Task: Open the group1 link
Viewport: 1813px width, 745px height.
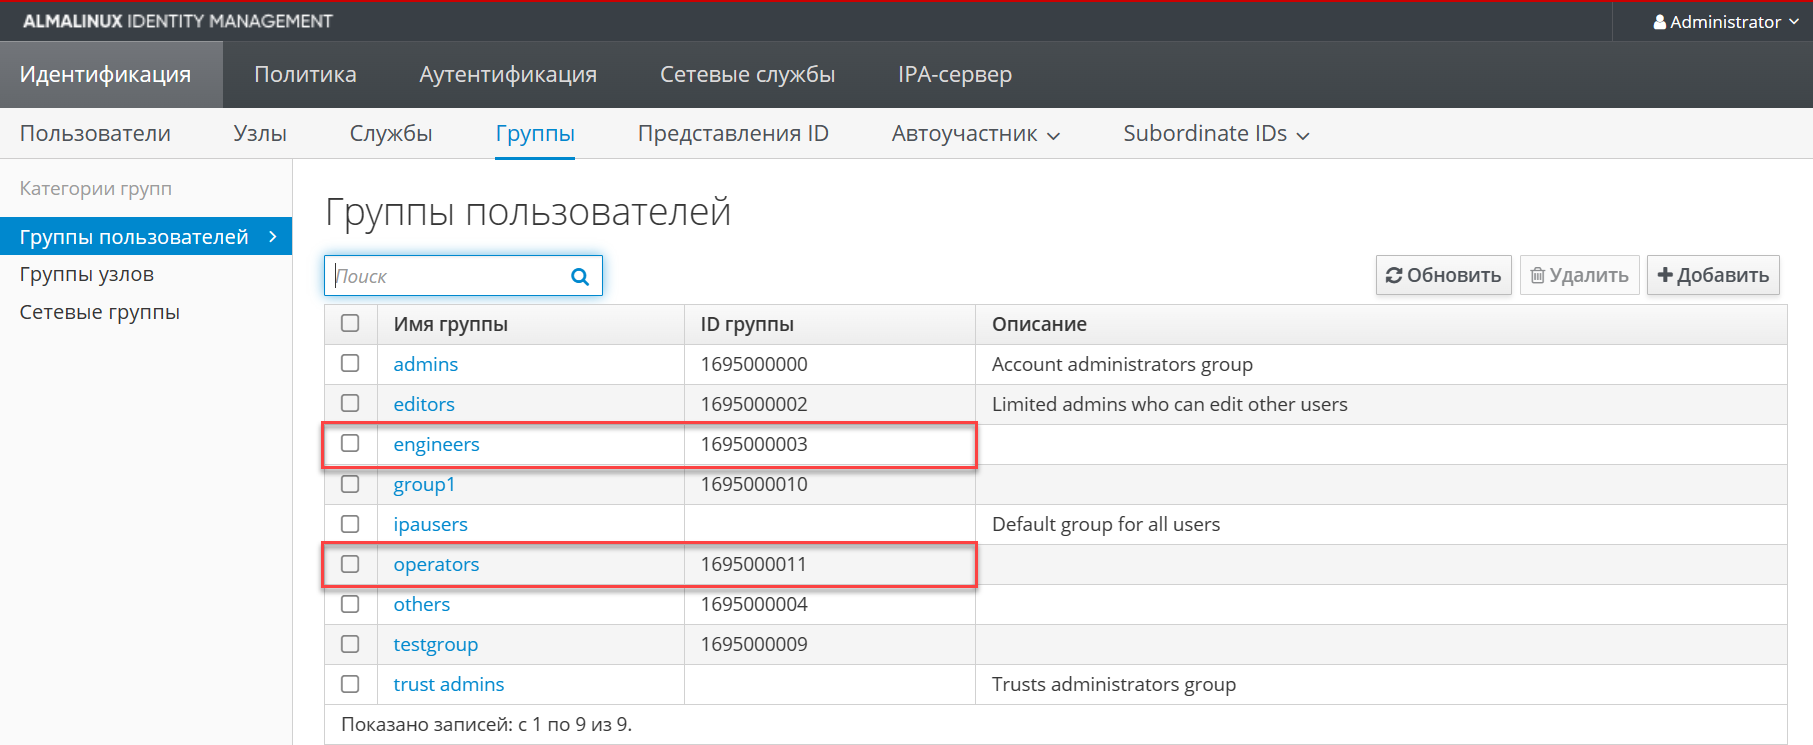Action: [x=424, y=484]
